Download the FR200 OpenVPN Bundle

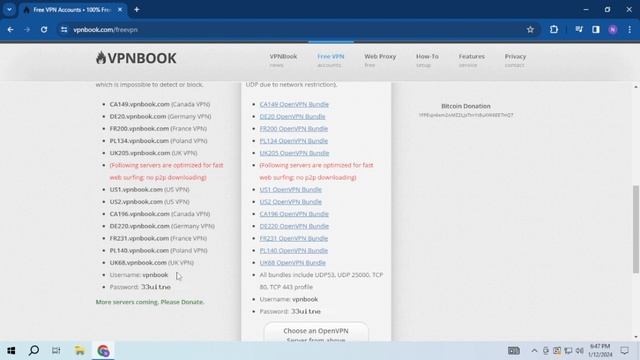coord(293,129)
